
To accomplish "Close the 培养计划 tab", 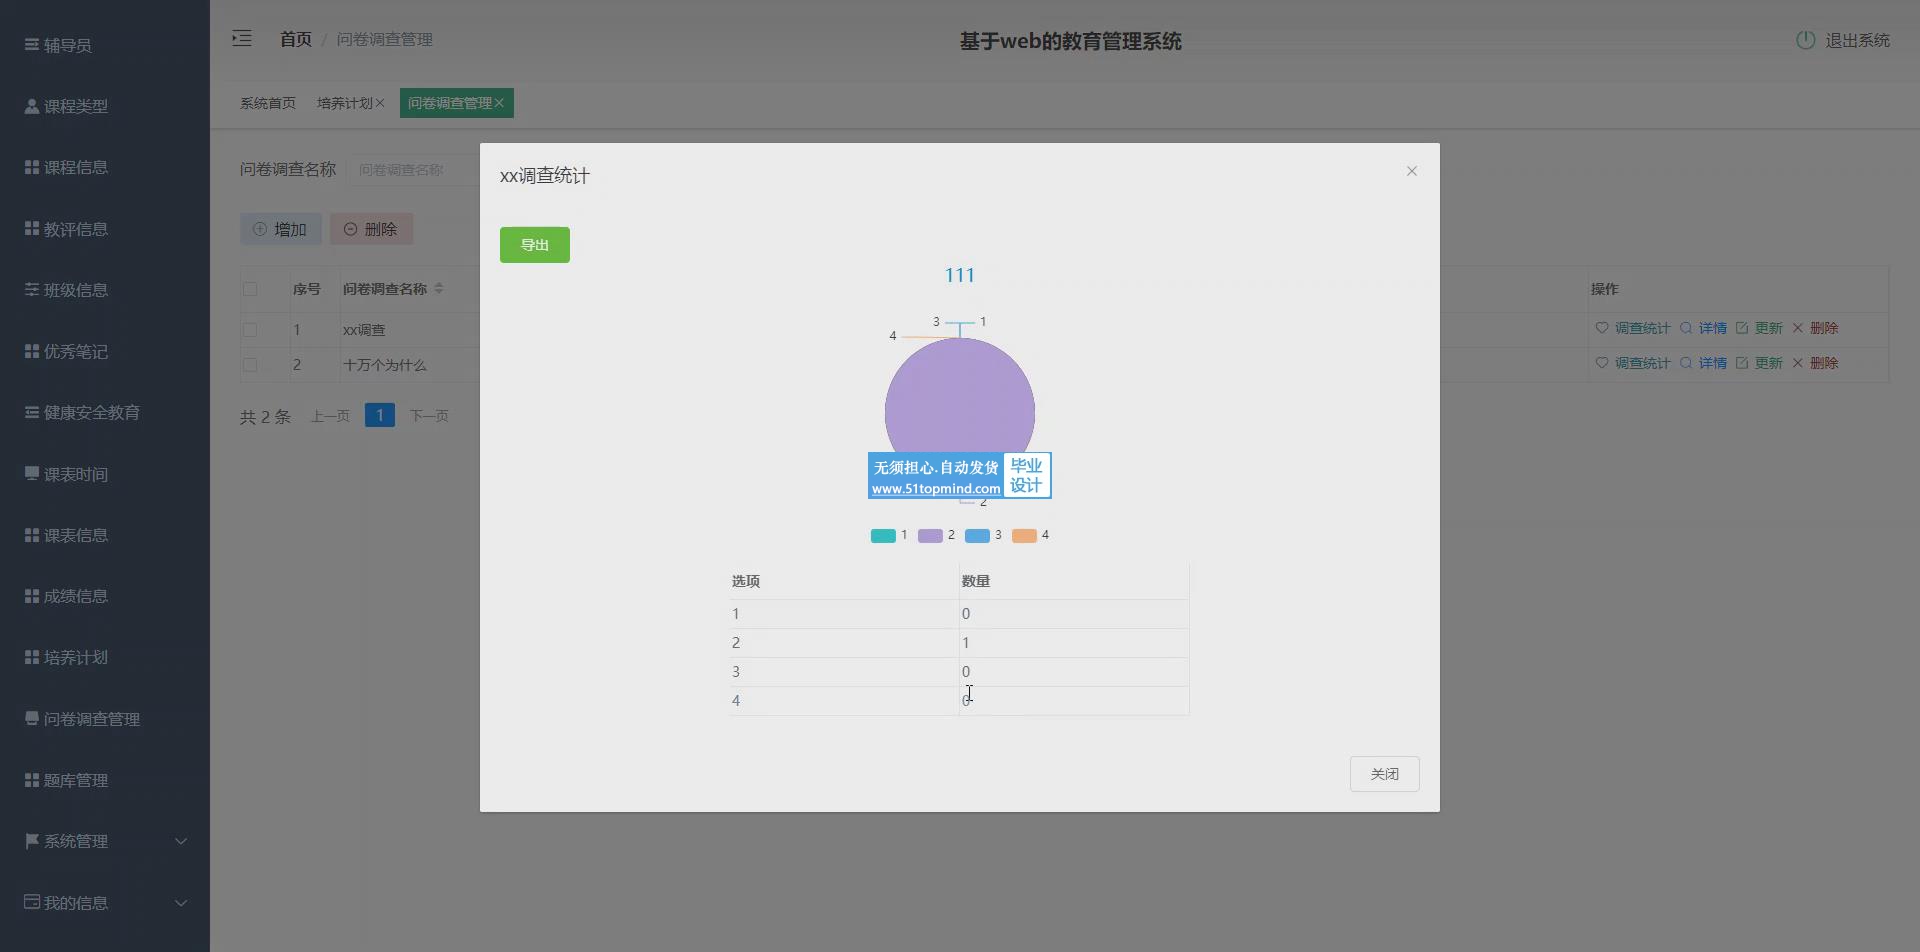I will tap(380, 103).
